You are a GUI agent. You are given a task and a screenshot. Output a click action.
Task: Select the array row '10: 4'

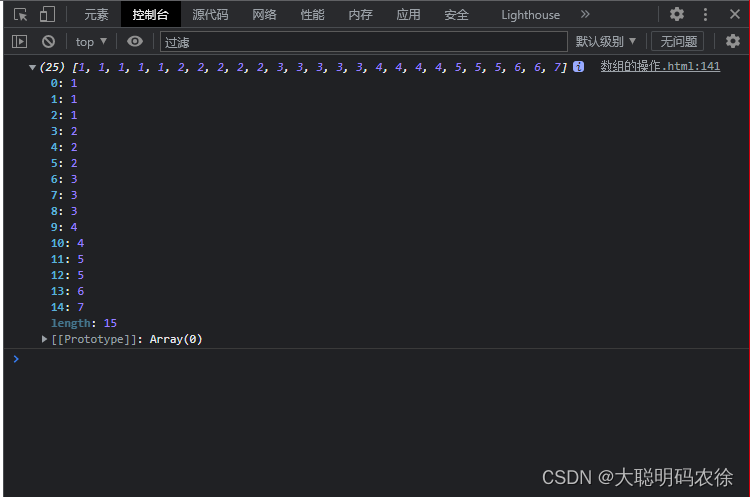point(67,243)
